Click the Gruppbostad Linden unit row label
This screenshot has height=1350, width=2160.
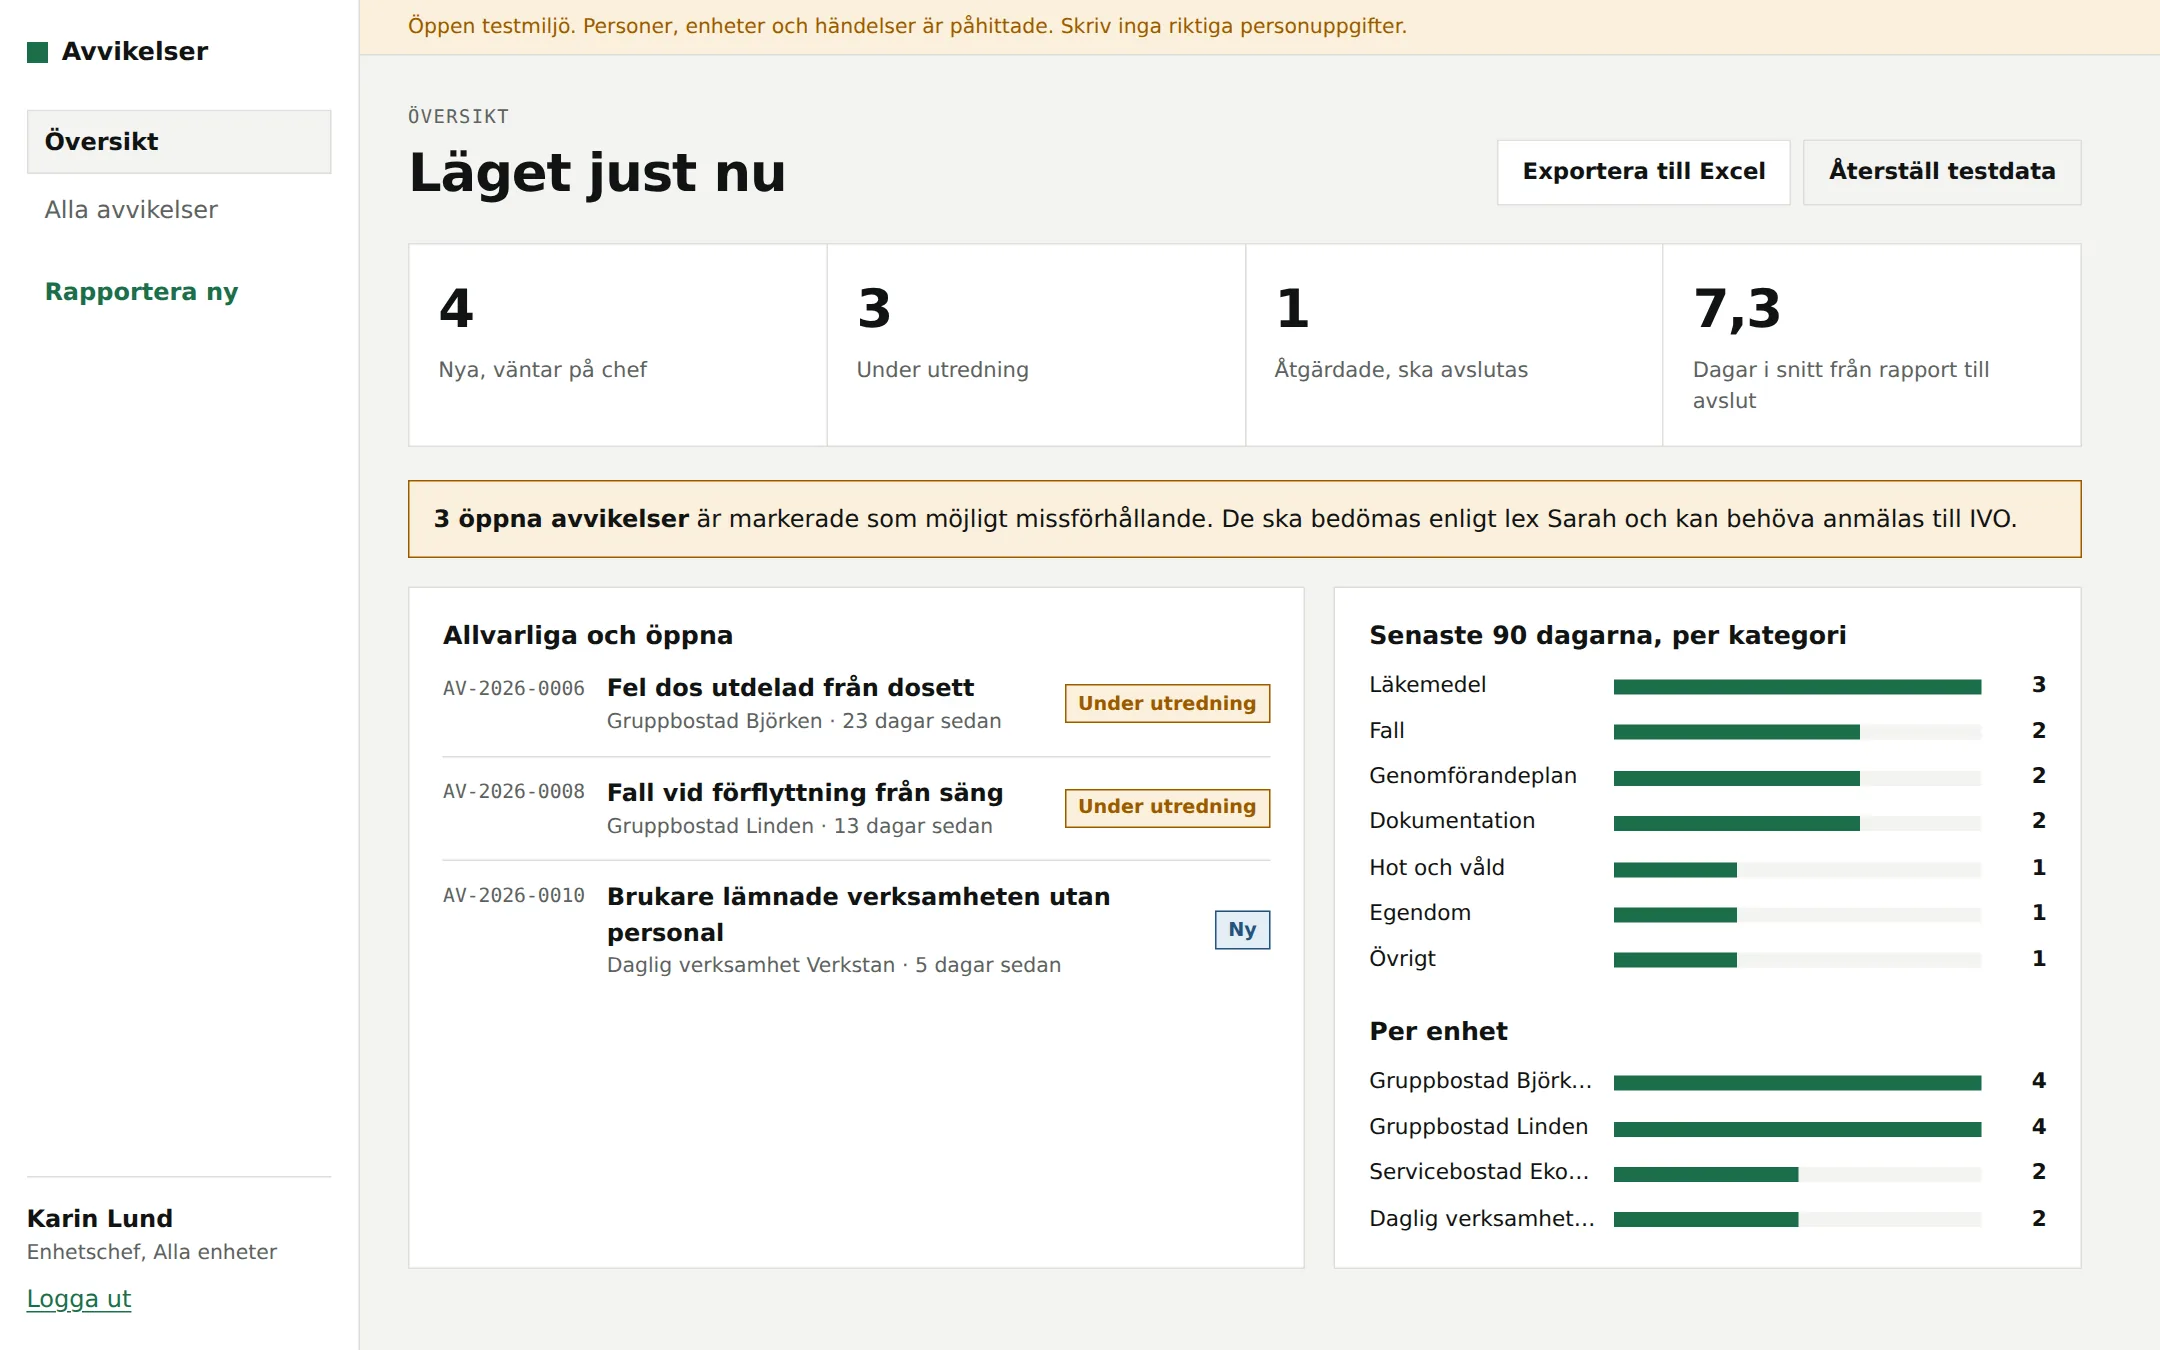point(1478,1127)
